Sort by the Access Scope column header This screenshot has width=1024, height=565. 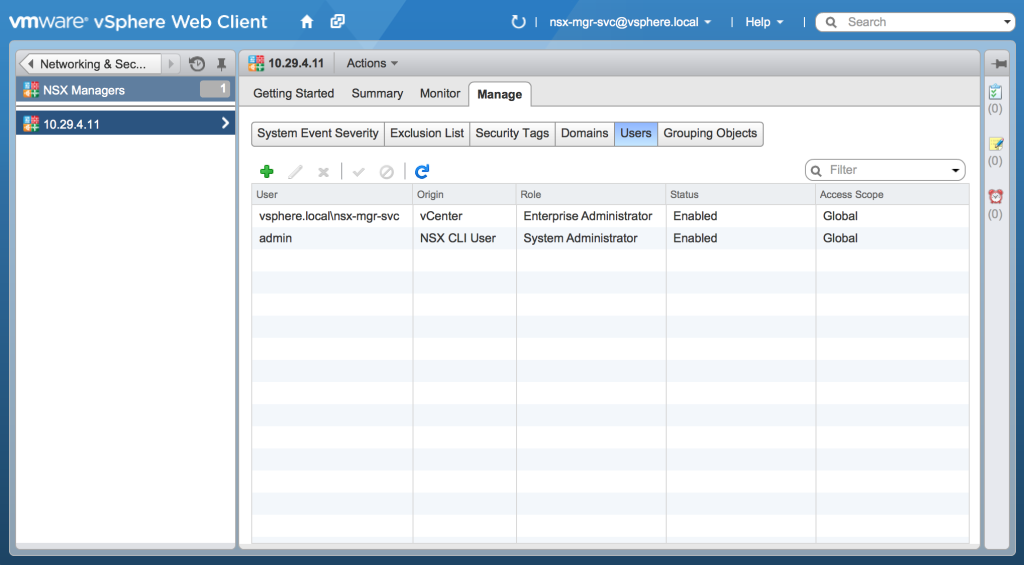coord(892,195)
